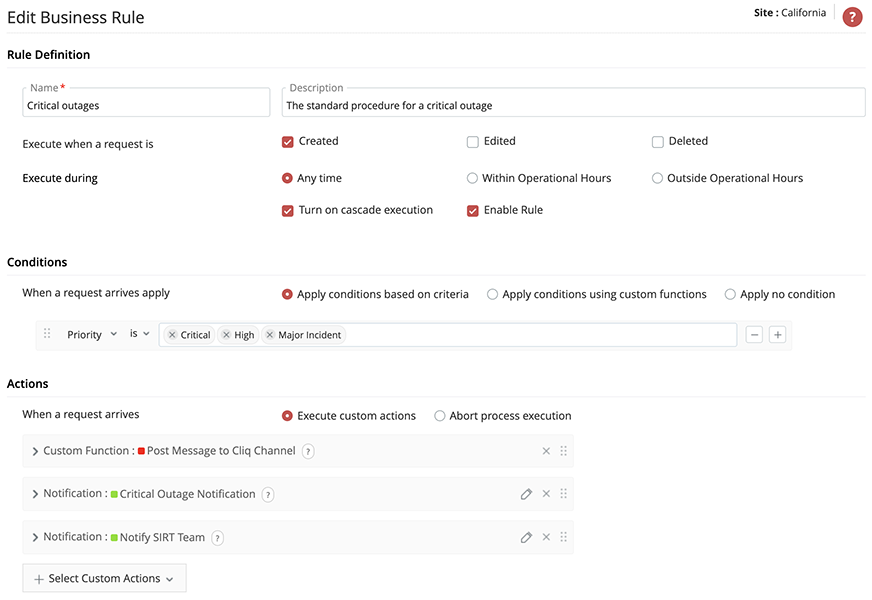Choose Abort process execution
The width and height of the screenshot is (872, 600).
[440, 416]
